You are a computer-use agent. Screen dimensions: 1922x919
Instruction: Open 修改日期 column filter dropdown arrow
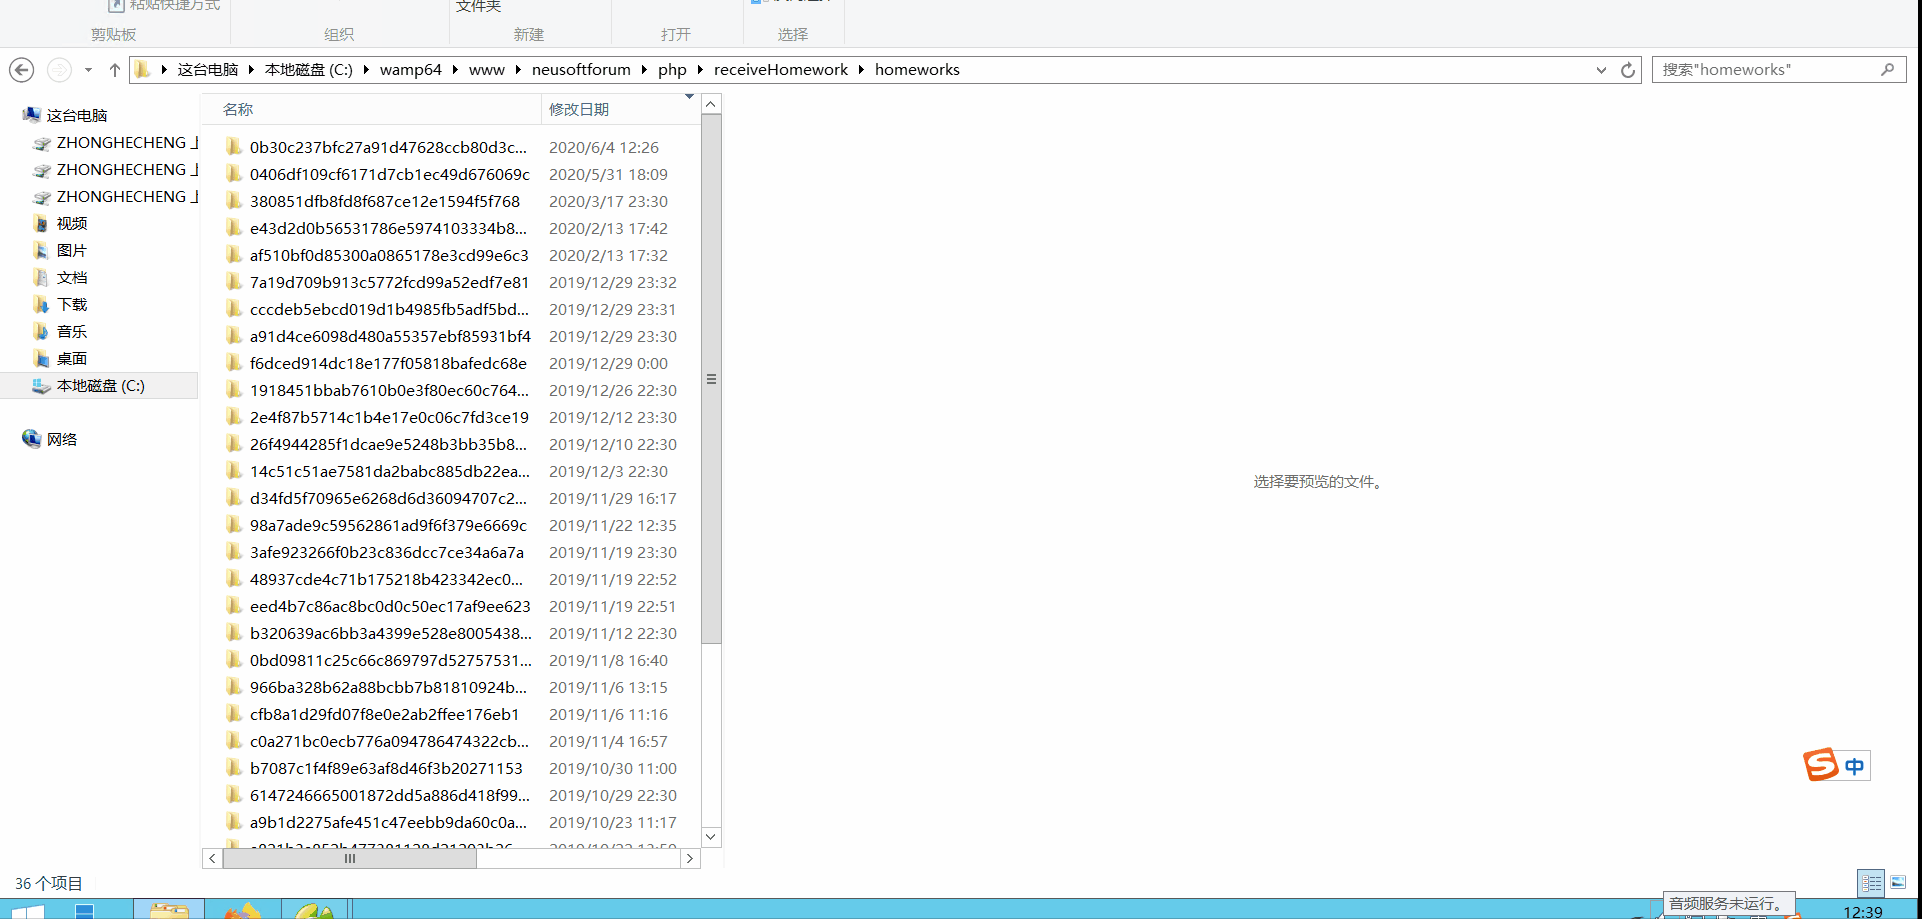[689, 97]
